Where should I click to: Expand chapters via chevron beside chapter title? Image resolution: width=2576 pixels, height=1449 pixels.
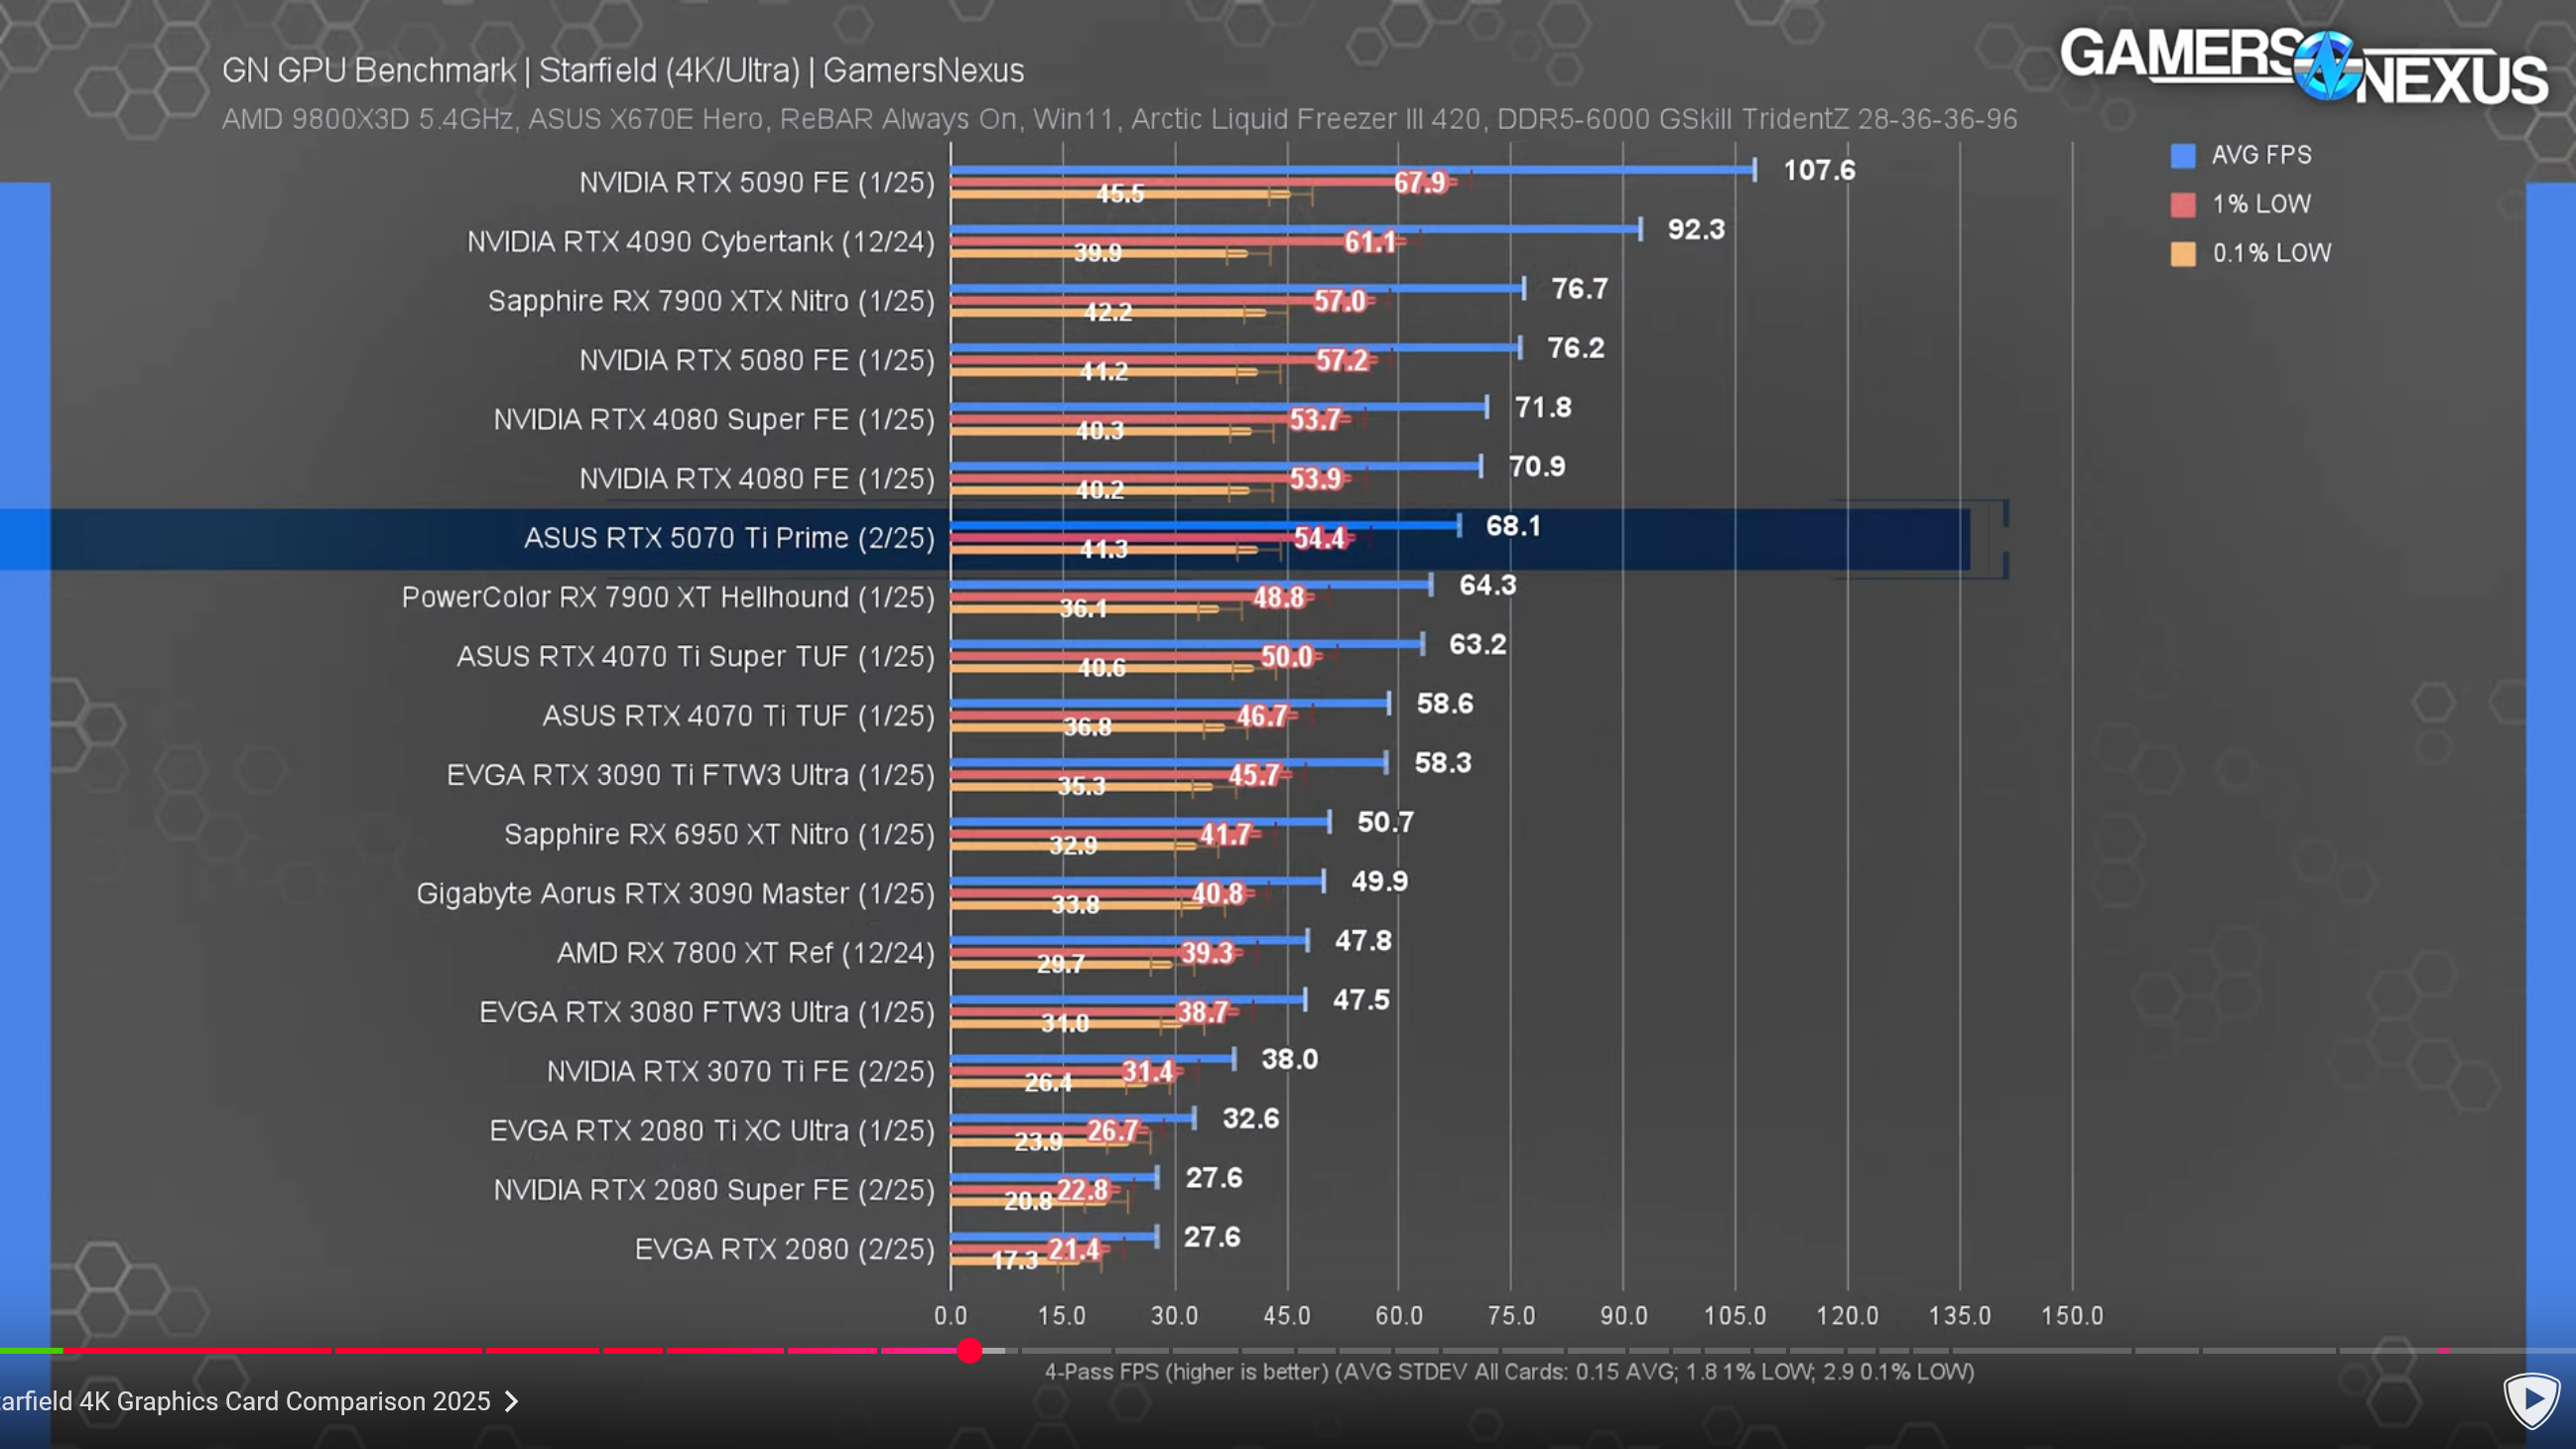click(512, 1402)
